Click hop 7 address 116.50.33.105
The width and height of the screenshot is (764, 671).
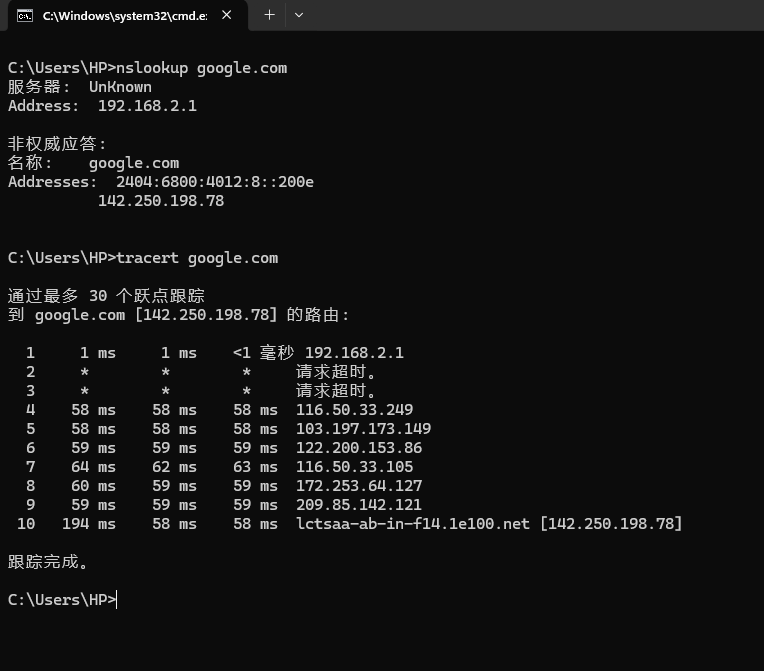click(354, 467)
